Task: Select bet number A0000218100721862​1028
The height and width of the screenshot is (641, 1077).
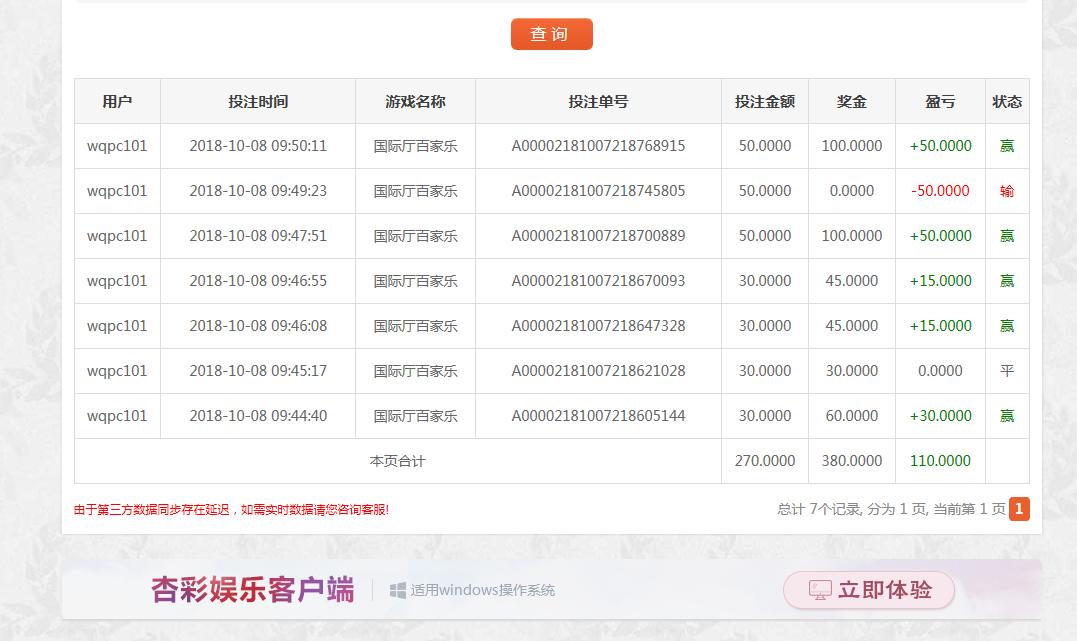Action: pyautogui.click(x=598, y=371)
